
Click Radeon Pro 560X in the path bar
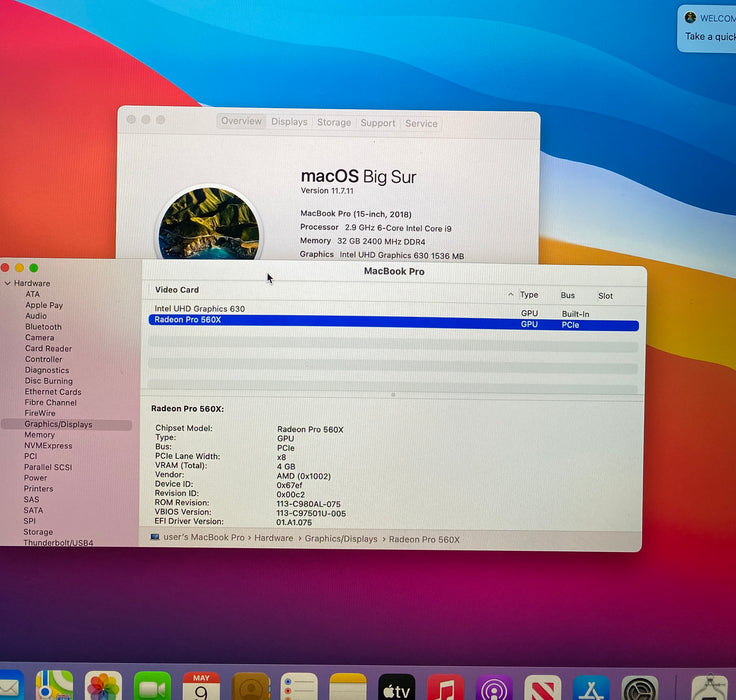pos(424,539)
